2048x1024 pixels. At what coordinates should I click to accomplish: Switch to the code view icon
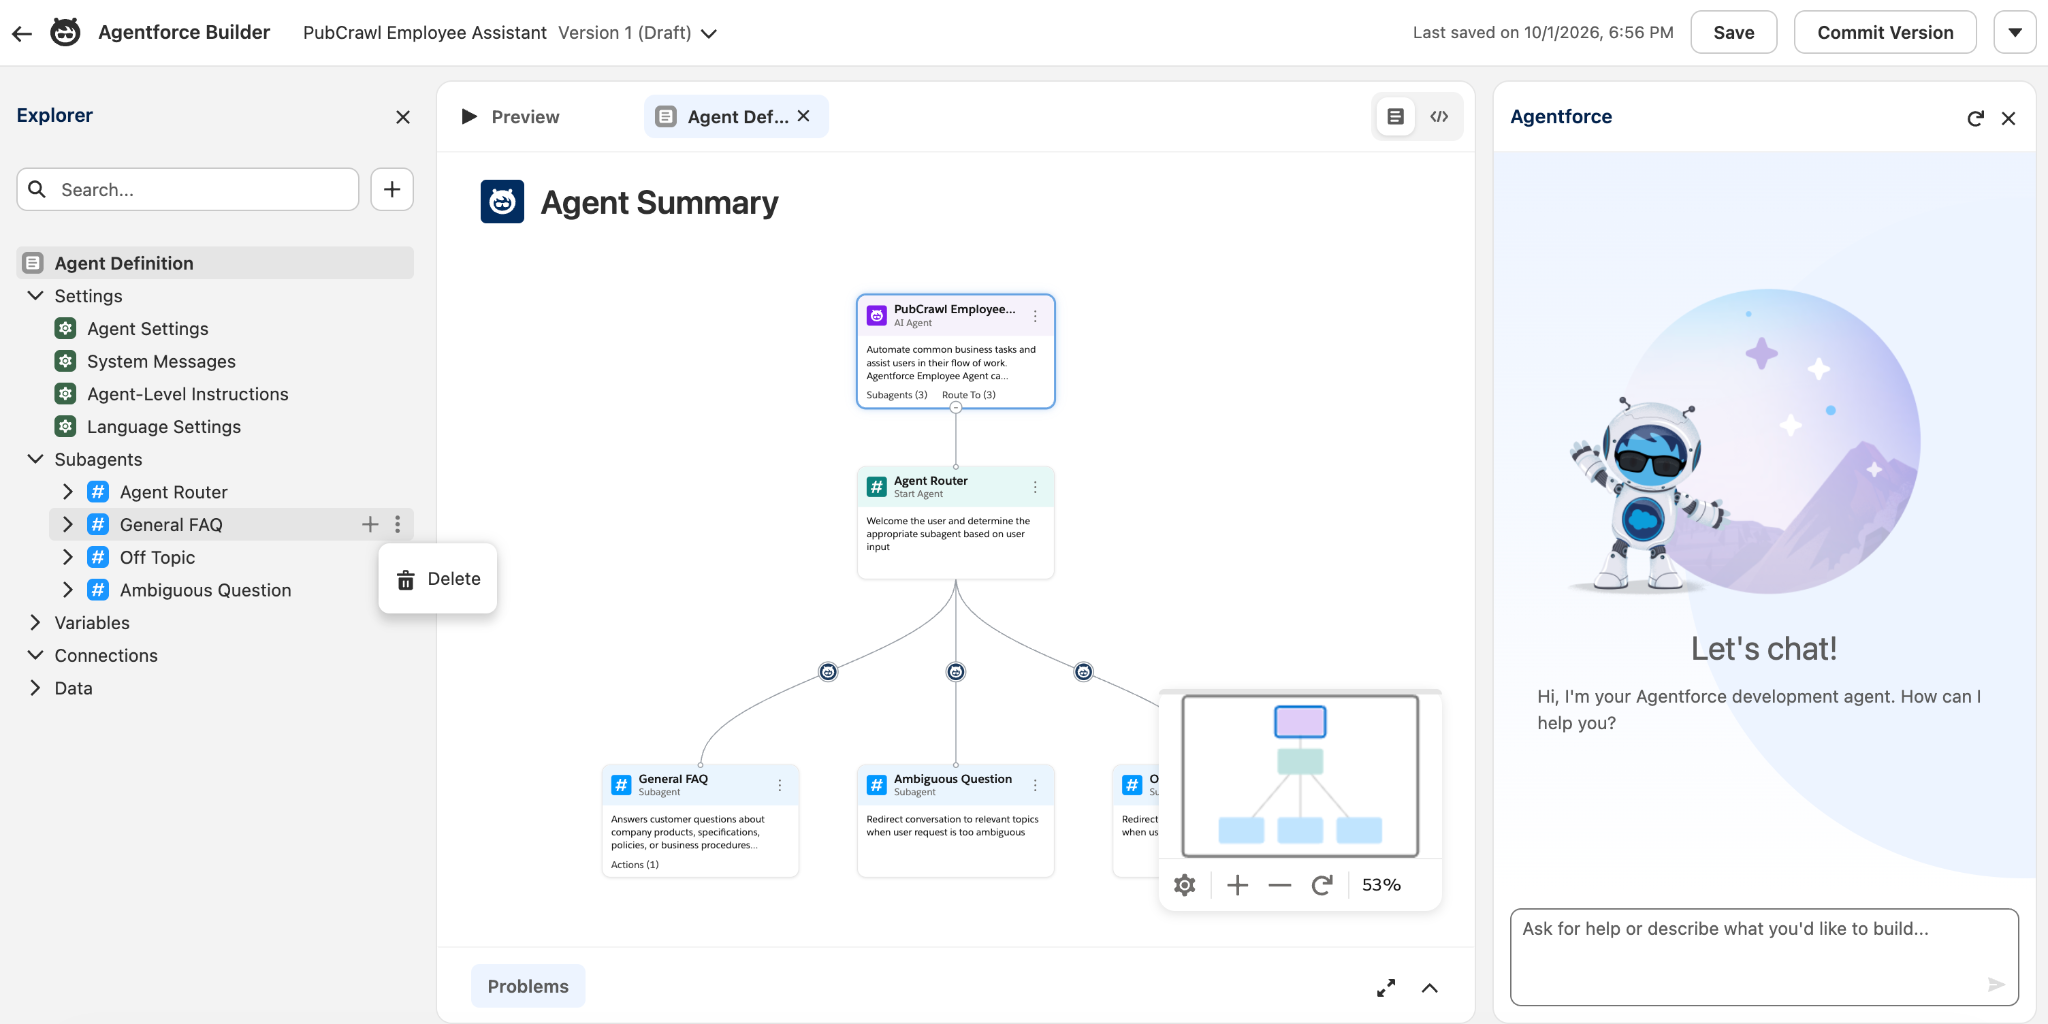[1439, 117]
